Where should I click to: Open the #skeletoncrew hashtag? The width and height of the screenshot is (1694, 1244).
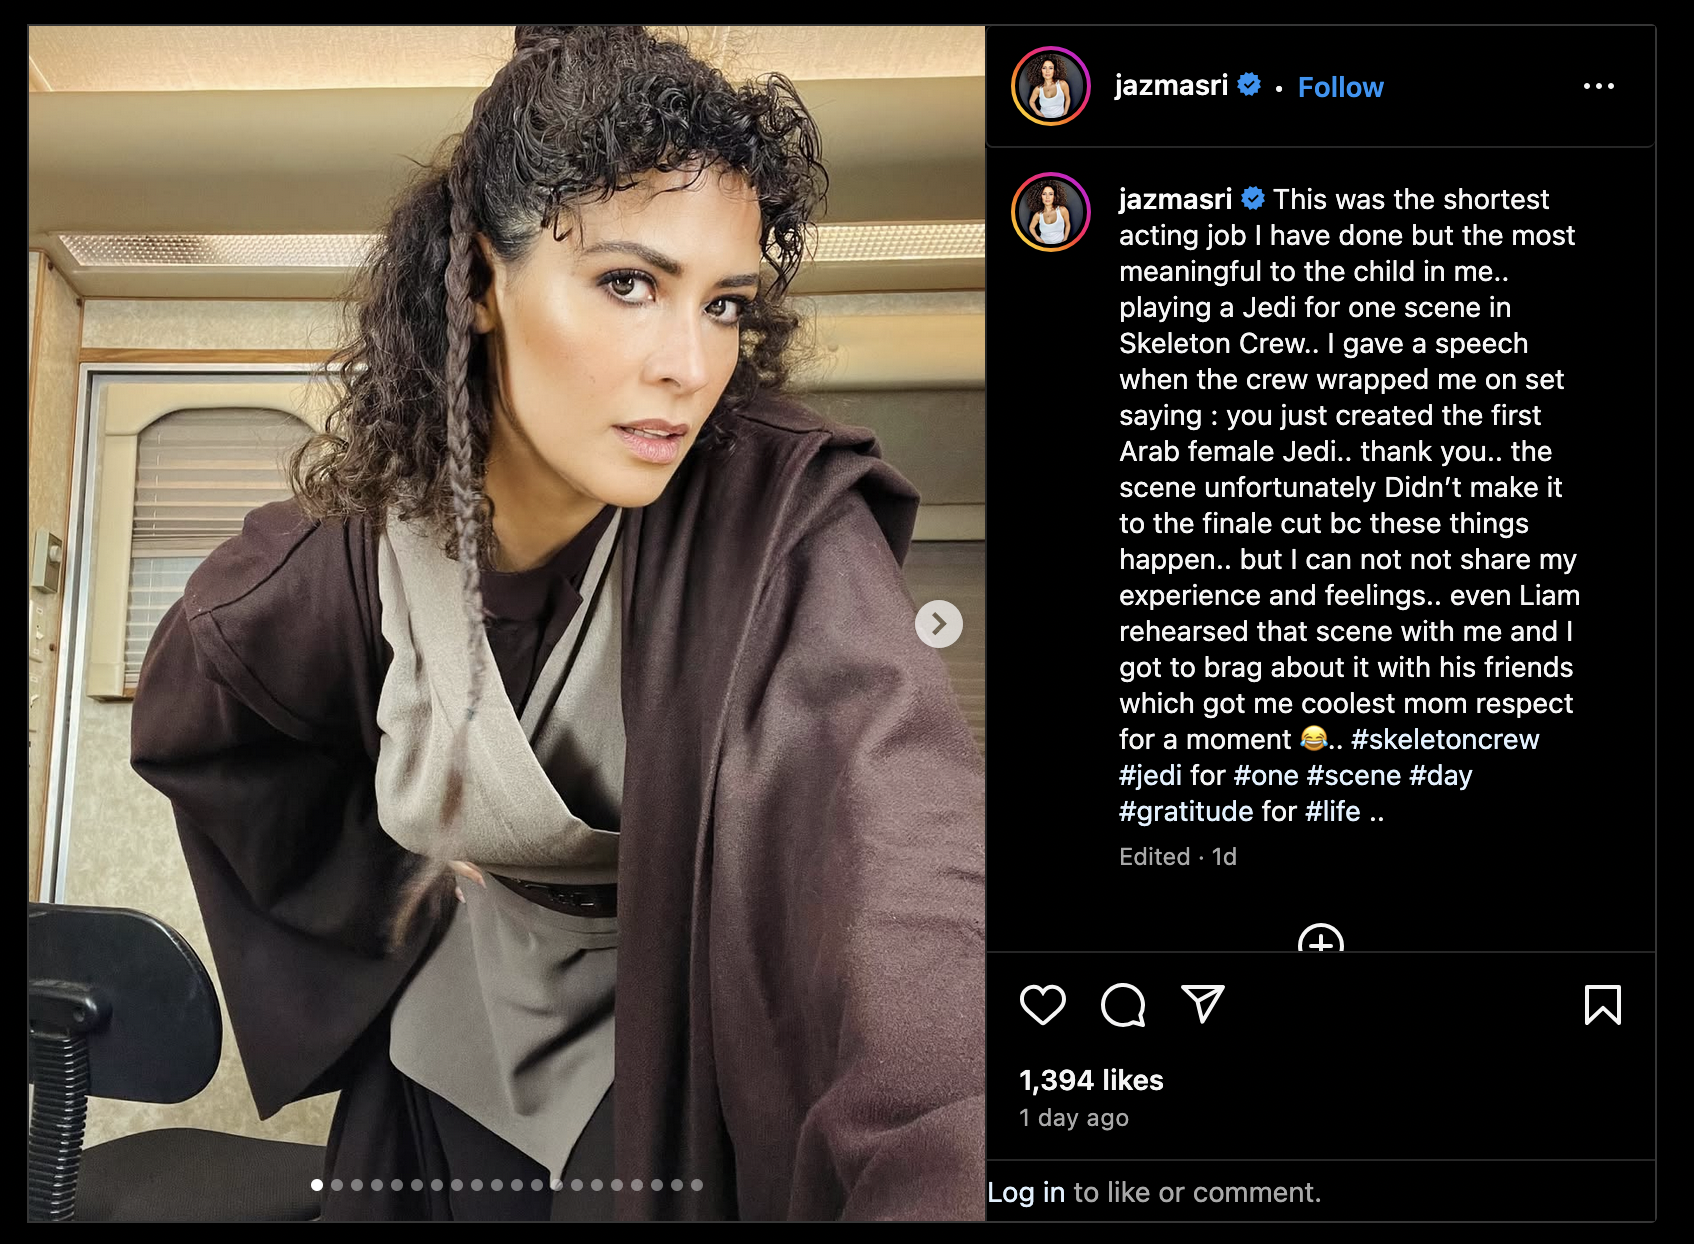click(x=1445, y=739)
